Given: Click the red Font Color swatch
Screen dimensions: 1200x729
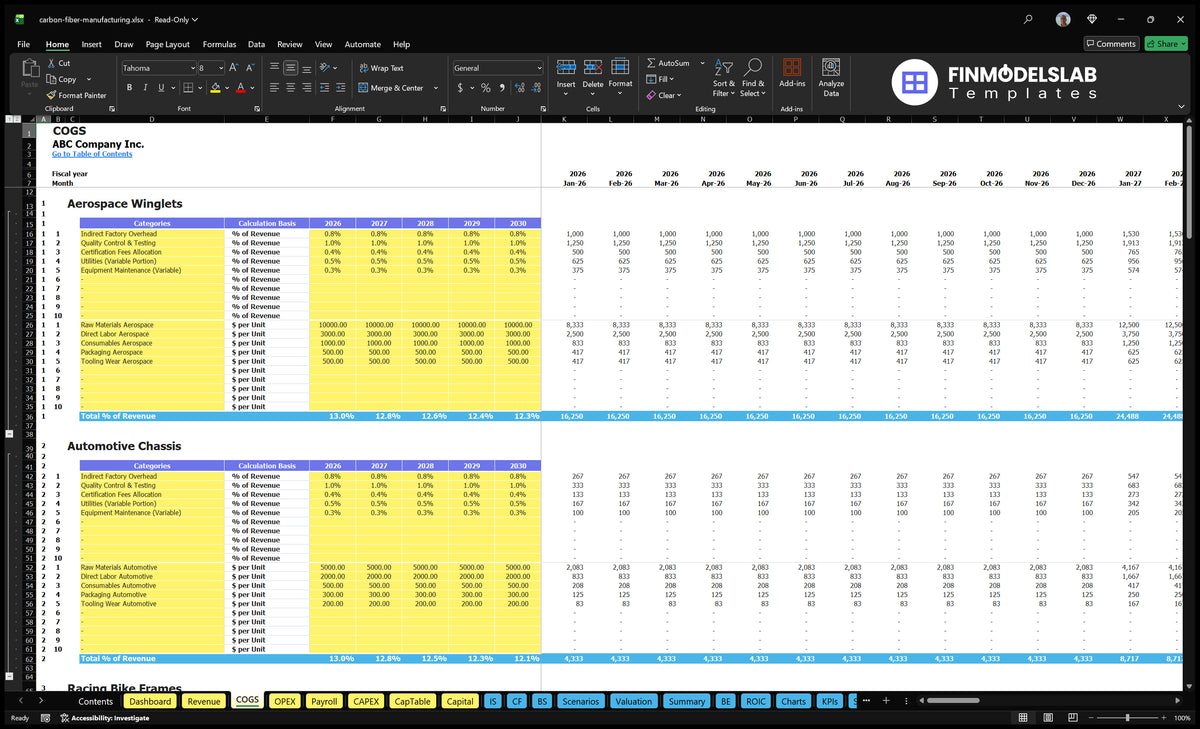Looking at the screenshot, I should 240,88.
